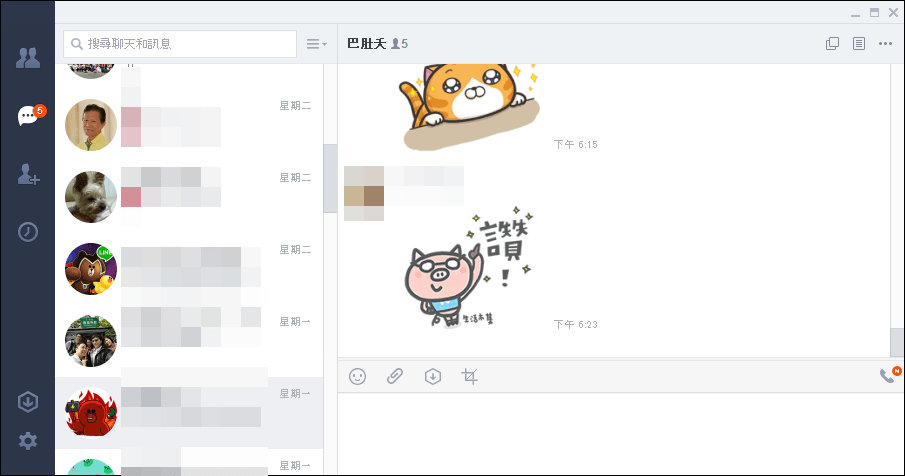Select the screen capture crop tool

tap(470, 377)
